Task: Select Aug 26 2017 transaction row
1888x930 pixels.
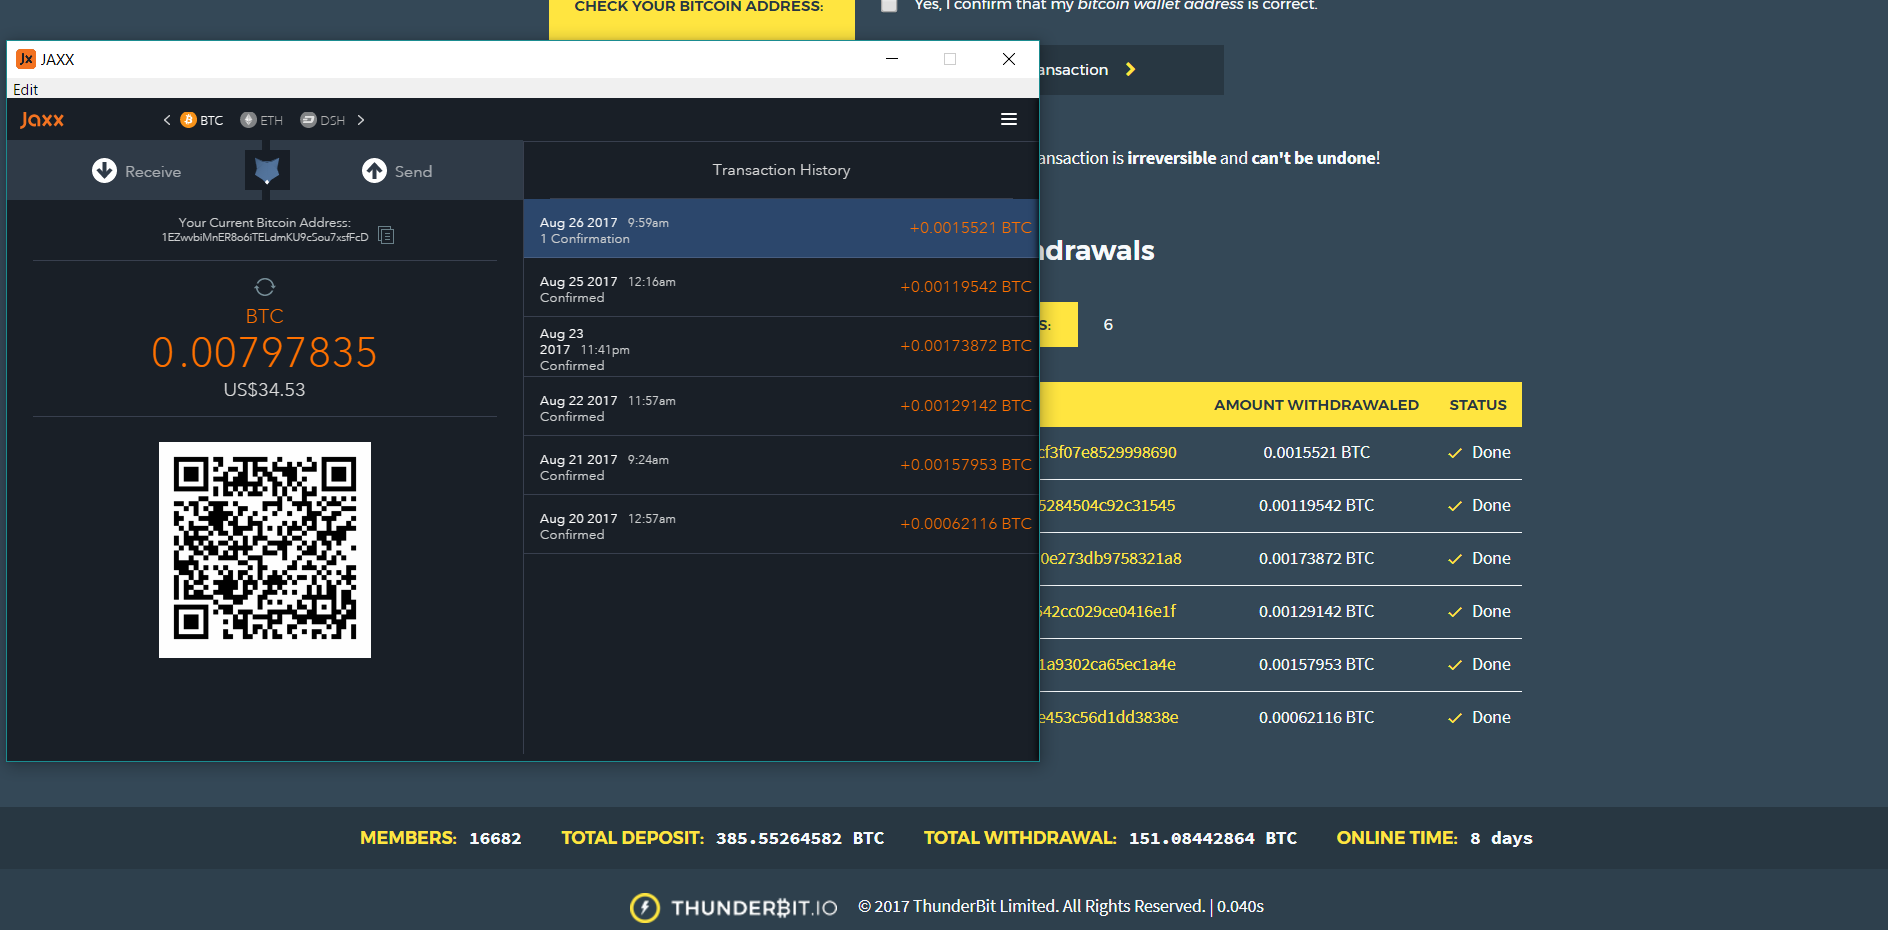Action: coord(781,229)
